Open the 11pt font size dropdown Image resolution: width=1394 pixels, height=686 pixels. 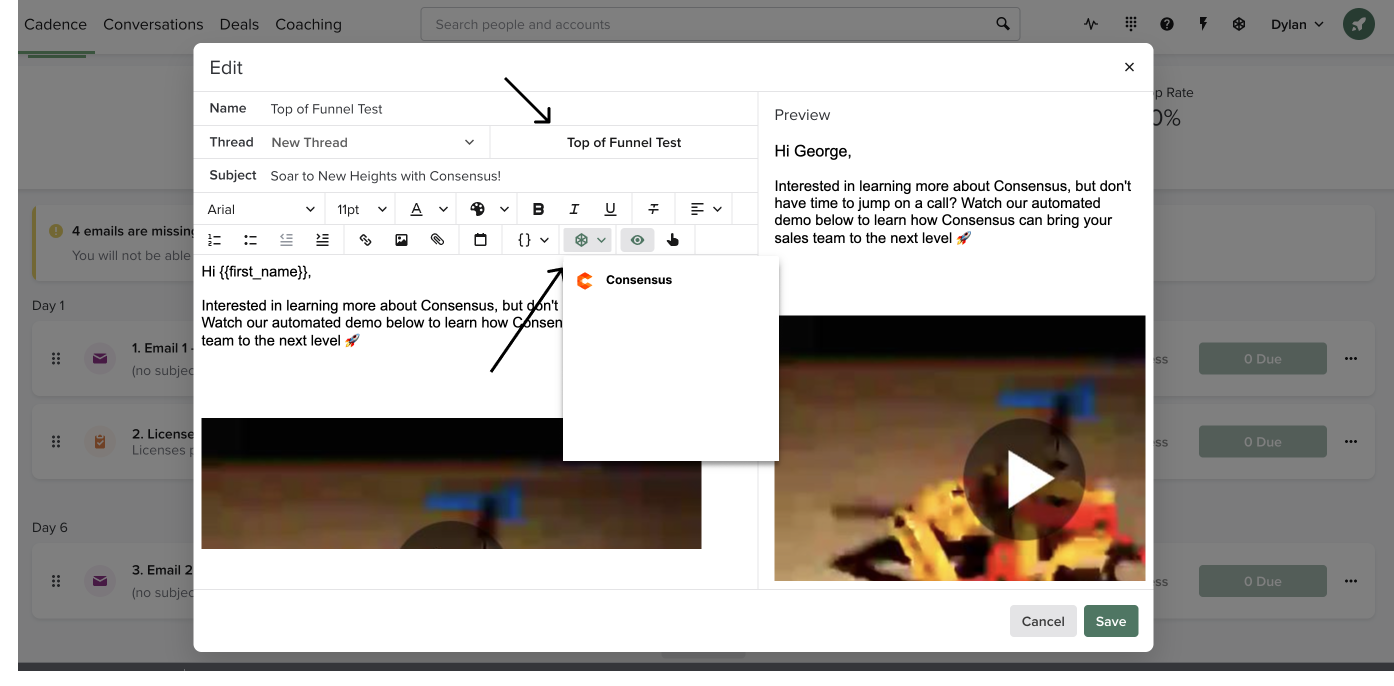coord(362,209)
